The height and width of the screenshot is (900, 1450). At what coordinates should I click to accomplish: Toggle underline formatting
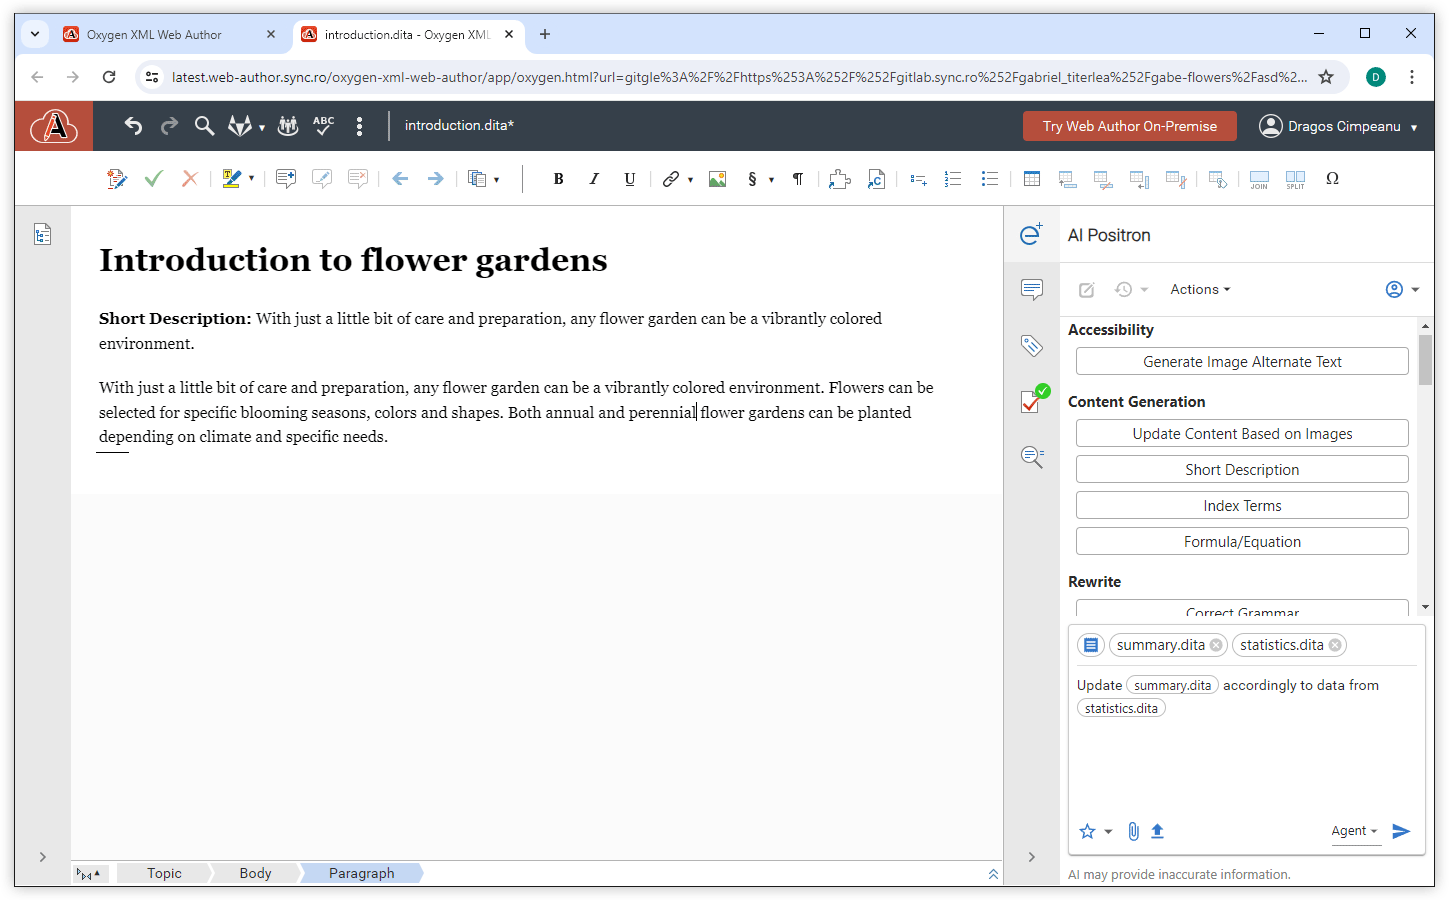coord(629,179)
